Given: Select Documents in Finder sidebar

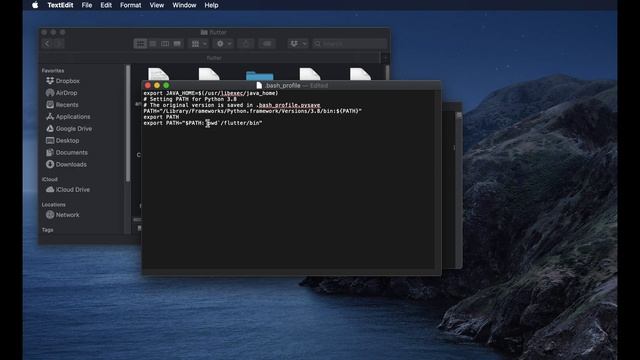Looking at the screenshot, I should [67, 152].
